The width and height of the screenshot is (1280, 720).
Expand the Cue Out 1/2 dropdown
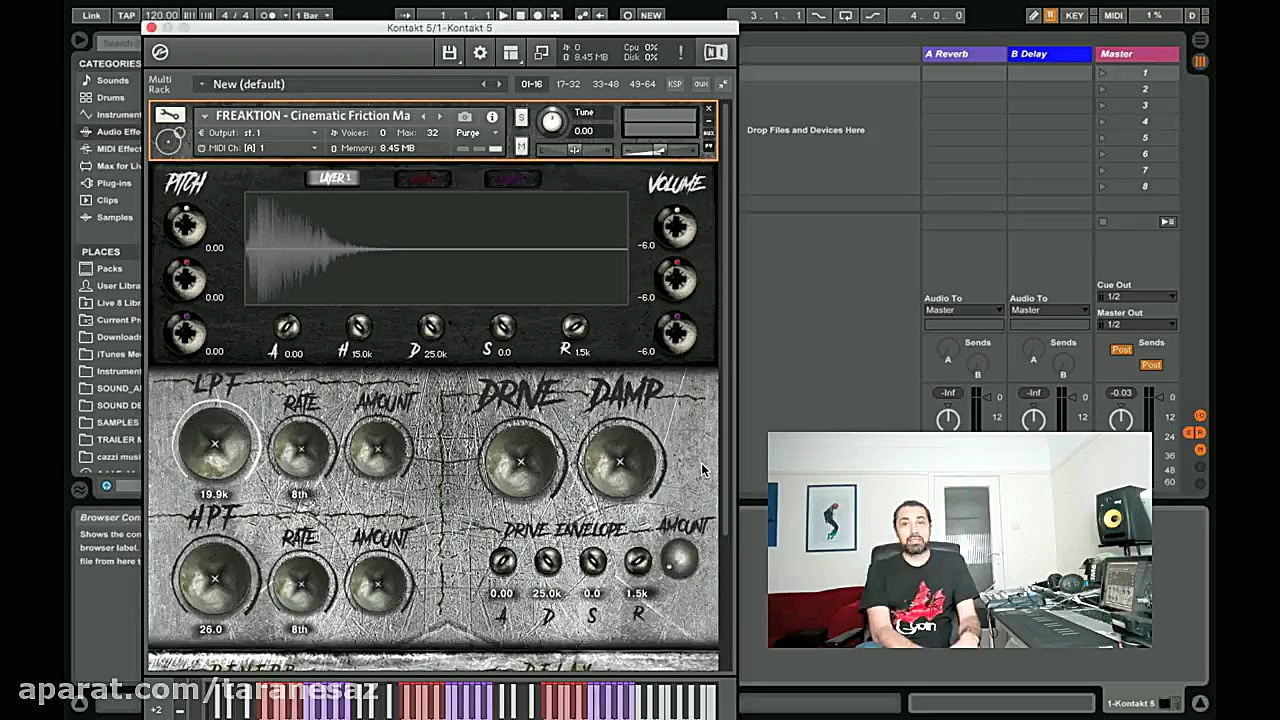1137,297
